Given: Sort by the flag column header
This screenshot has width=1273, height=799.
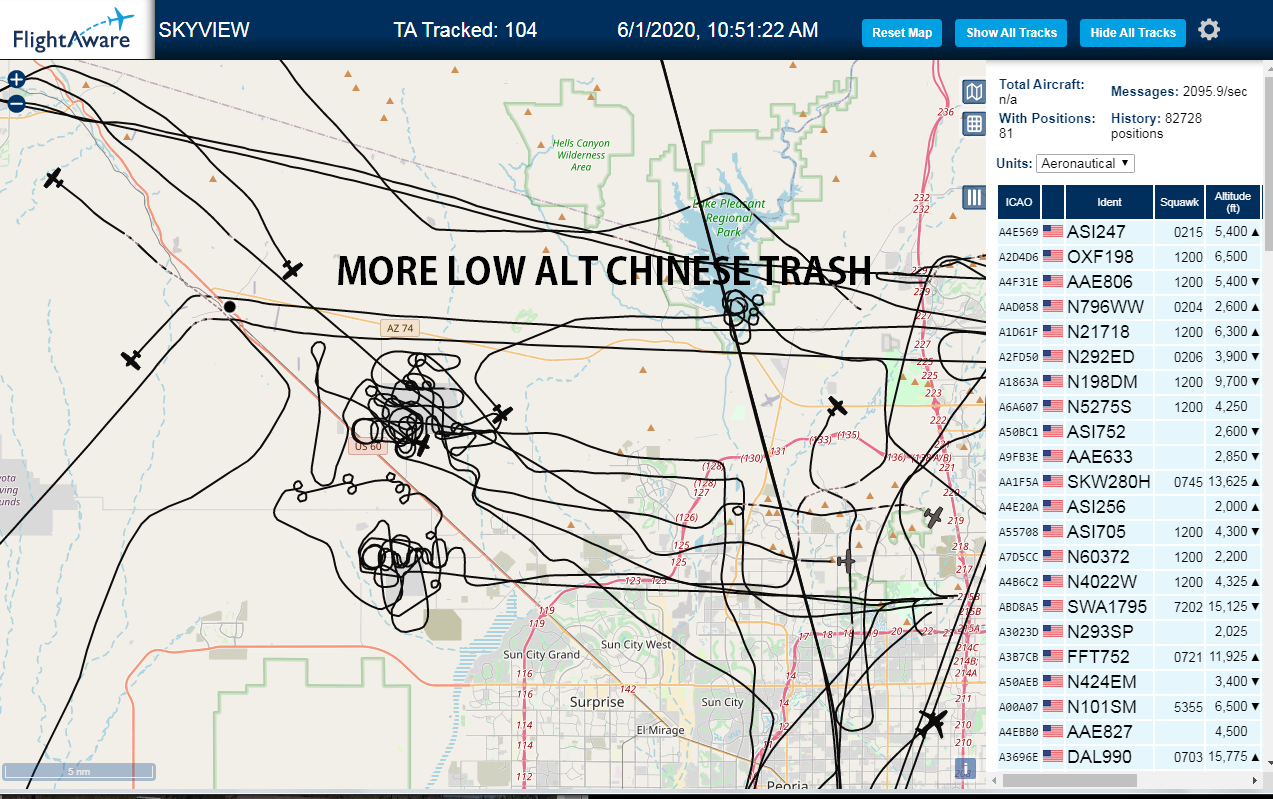Looking at the screenshot, I should 1053,202.
